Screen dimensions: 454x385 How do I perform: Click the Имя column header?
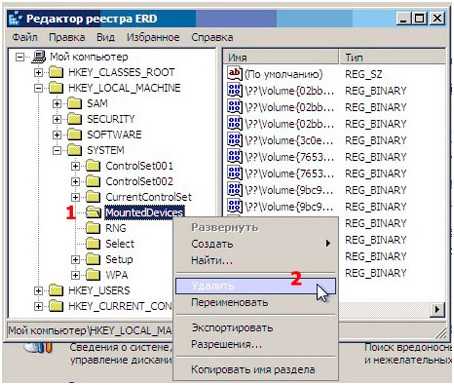281,57
